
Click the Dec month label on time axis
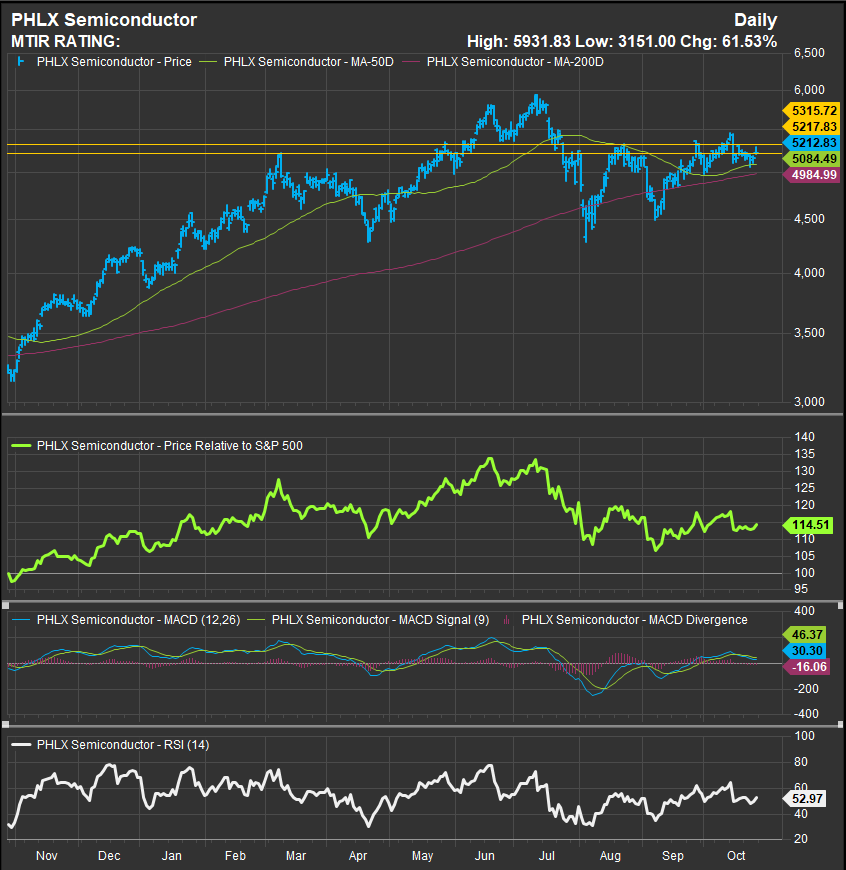[109, 856]
